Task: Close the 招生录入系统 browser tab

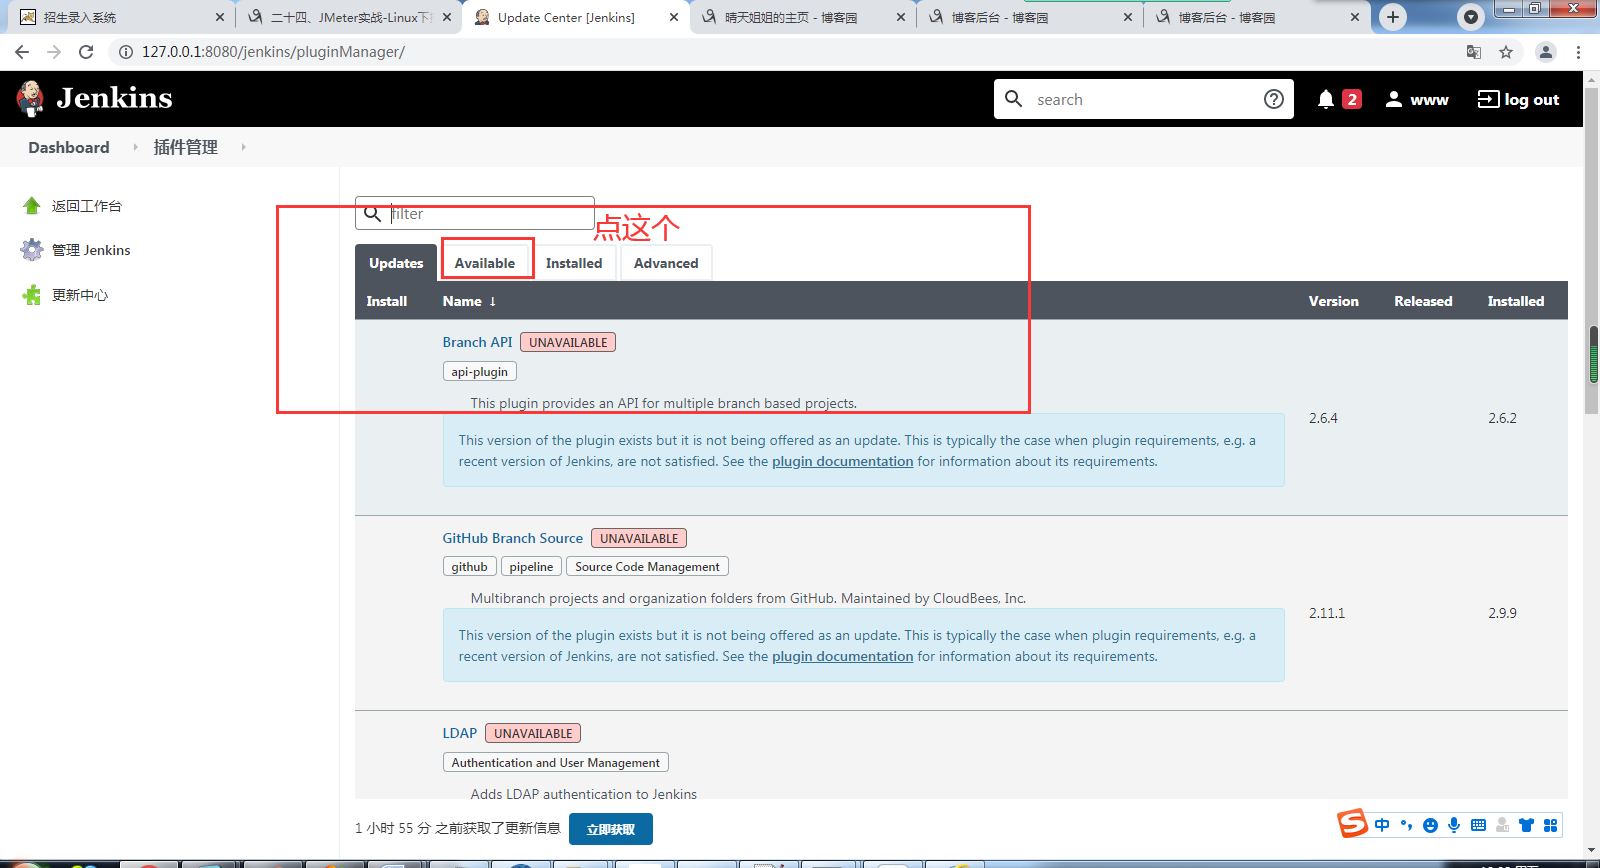Action: [220, 17]
